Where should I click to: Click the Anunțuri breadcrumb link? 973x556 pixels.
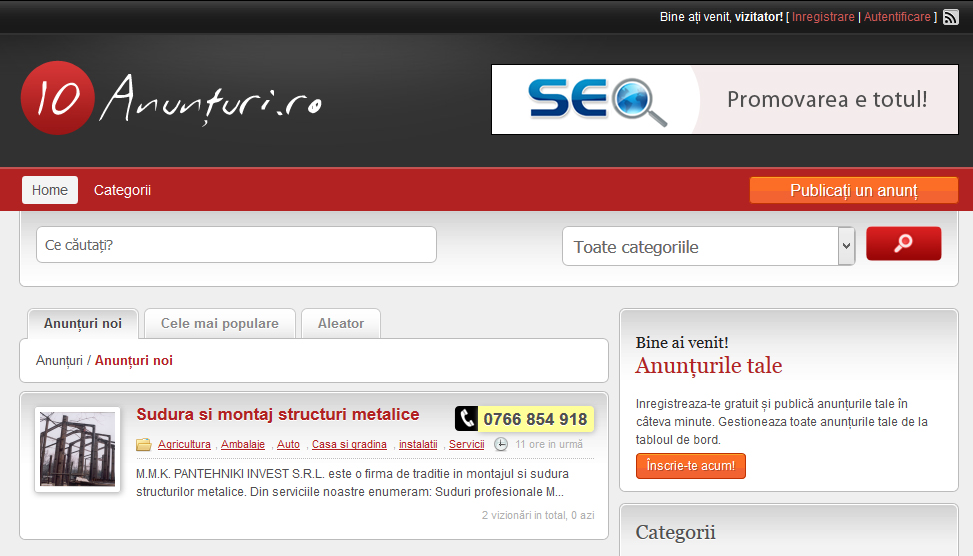(59, 361)
